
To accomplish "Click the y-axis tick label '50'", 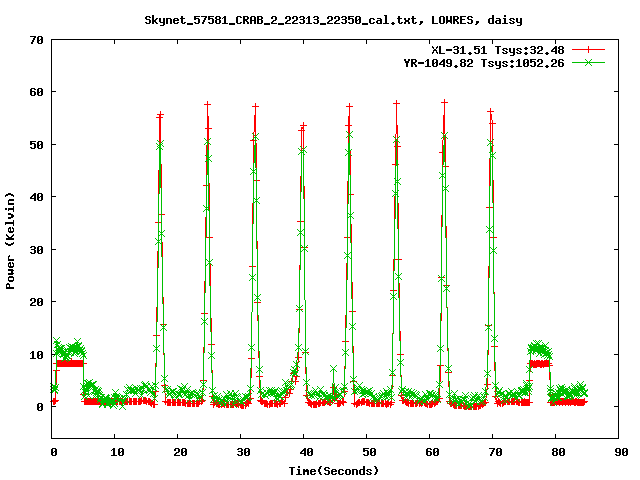I will click(x=36, y=145).
